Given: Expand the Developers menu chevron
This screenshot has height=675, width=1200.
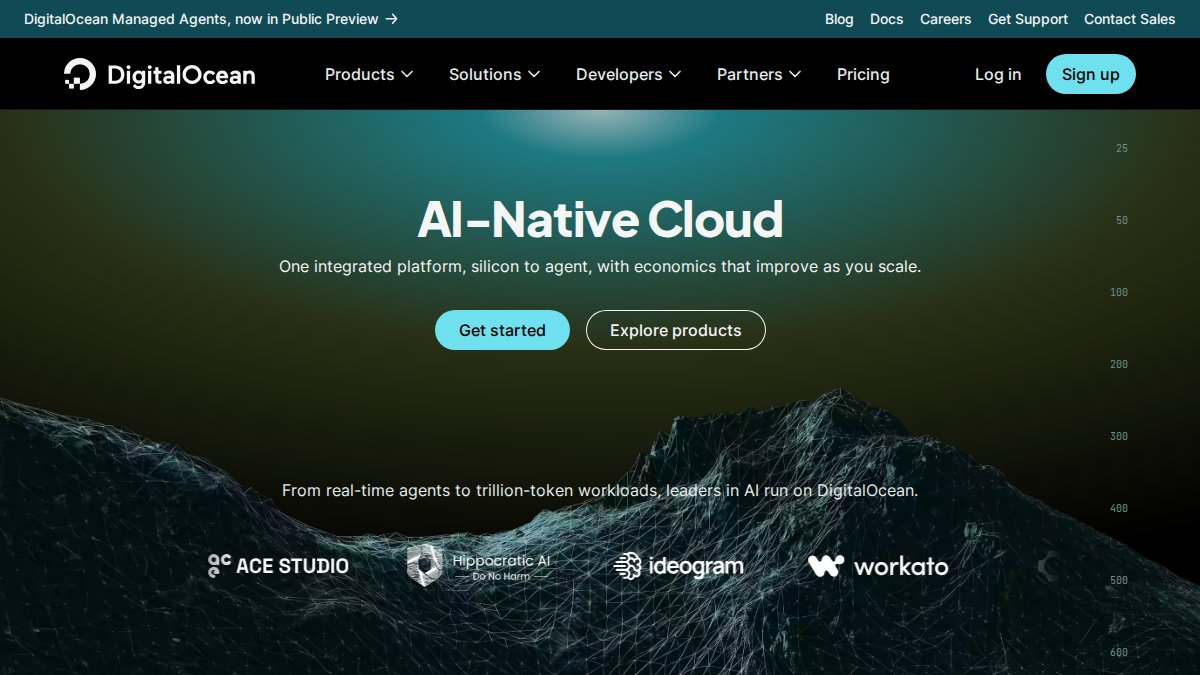Looking at the screenshot, I should click(x=675, y=74).
